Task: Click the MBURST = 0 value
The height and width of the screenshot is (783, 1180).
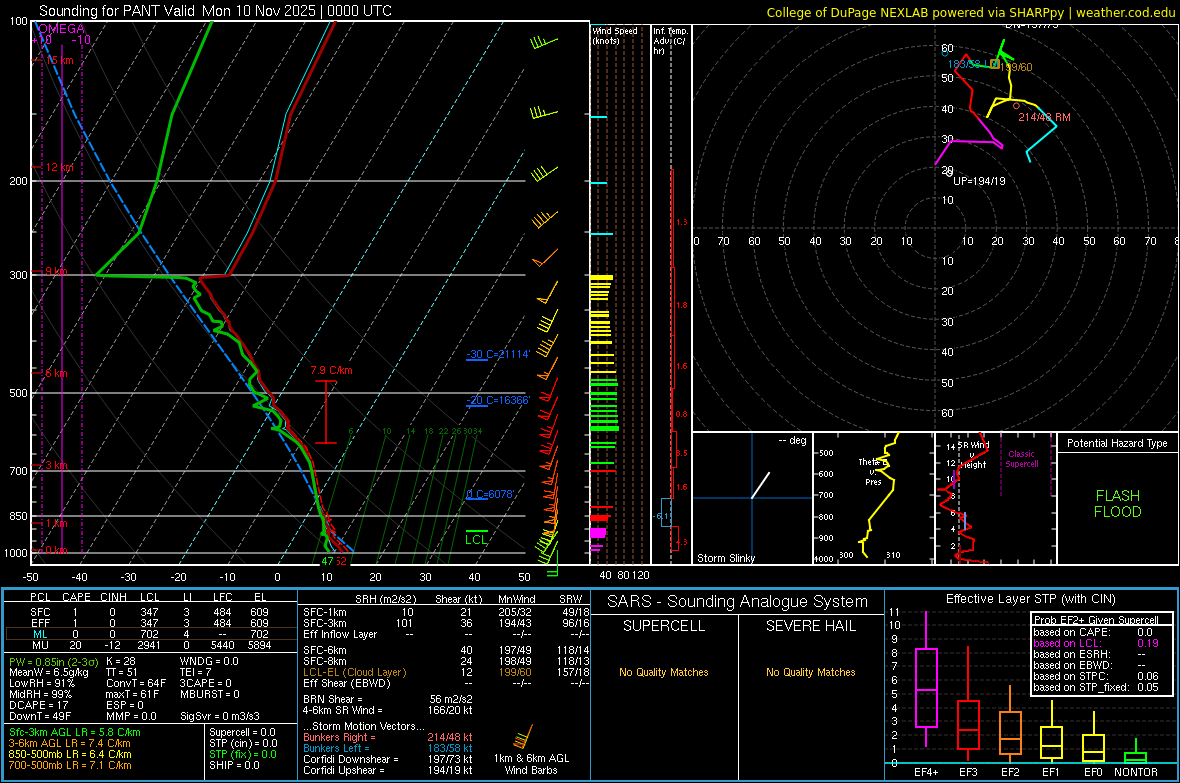Action: click(x=209, y=694)
